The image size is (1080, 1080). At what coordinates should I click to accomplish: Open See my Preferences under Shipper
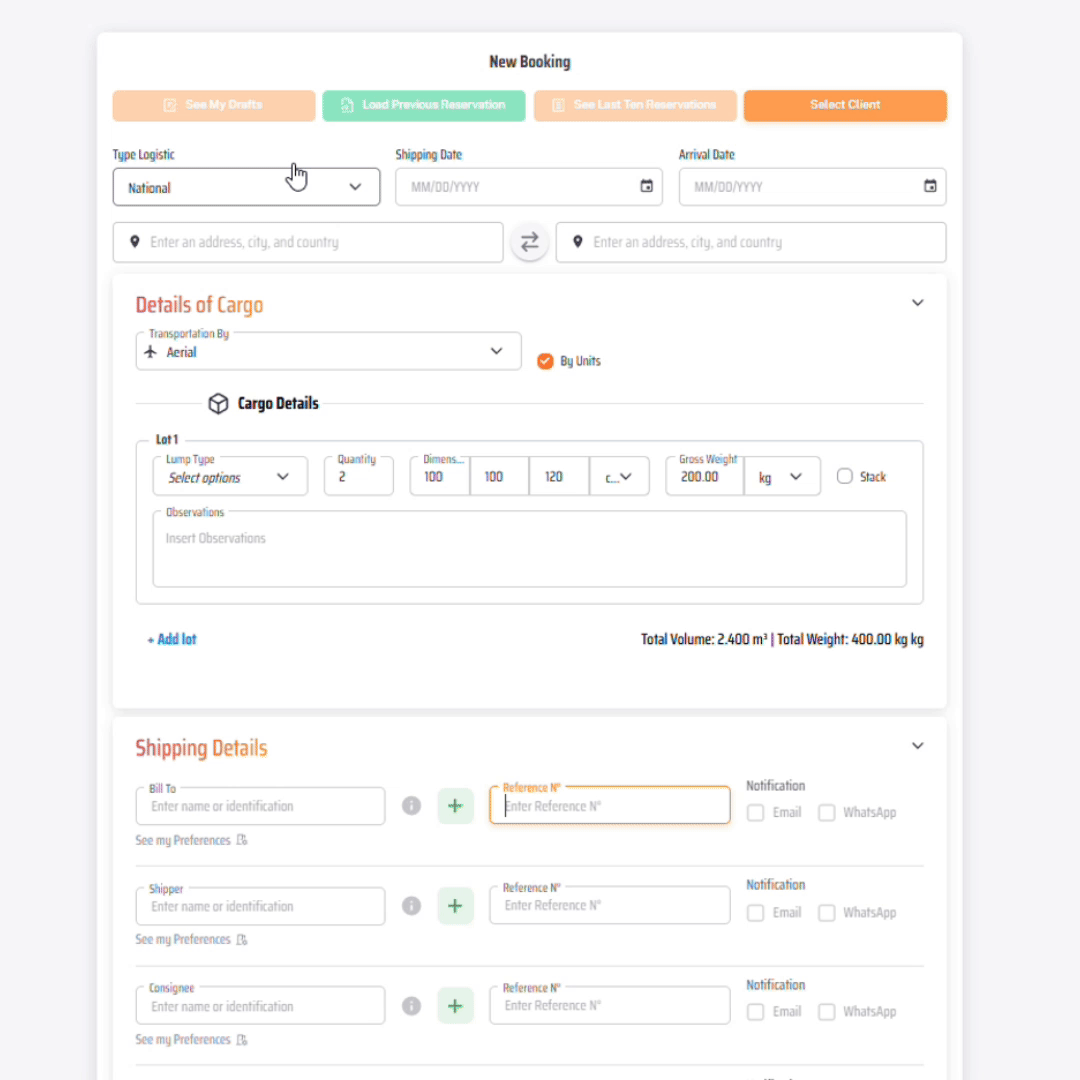coord(183,939)
